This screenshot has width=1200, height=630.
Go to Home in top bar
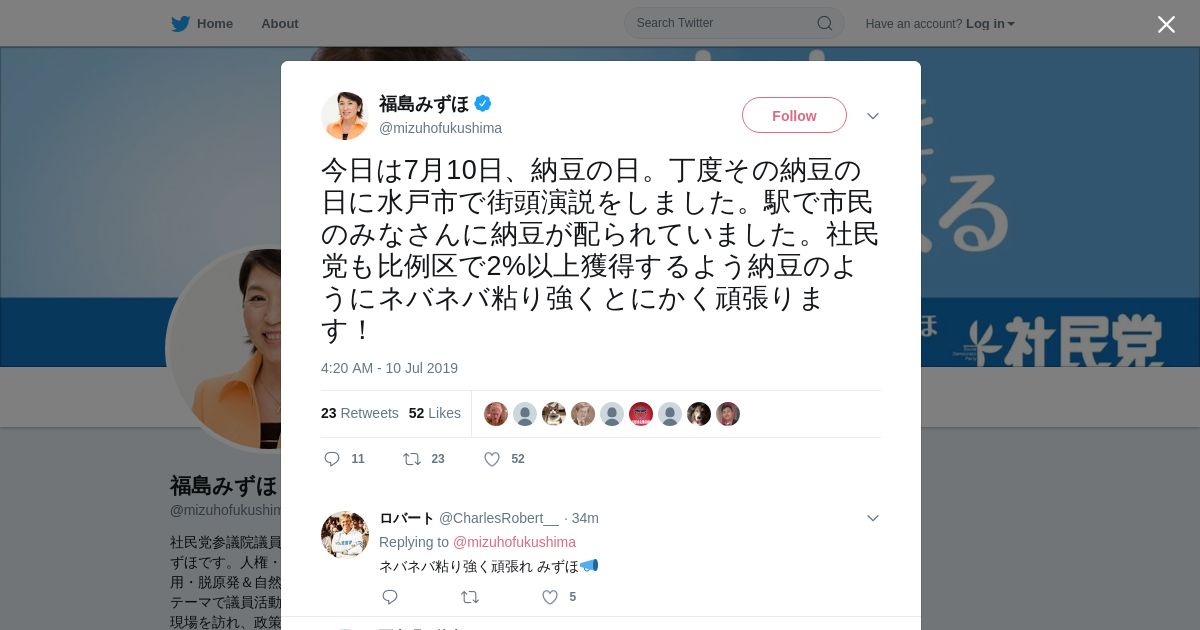215,23
